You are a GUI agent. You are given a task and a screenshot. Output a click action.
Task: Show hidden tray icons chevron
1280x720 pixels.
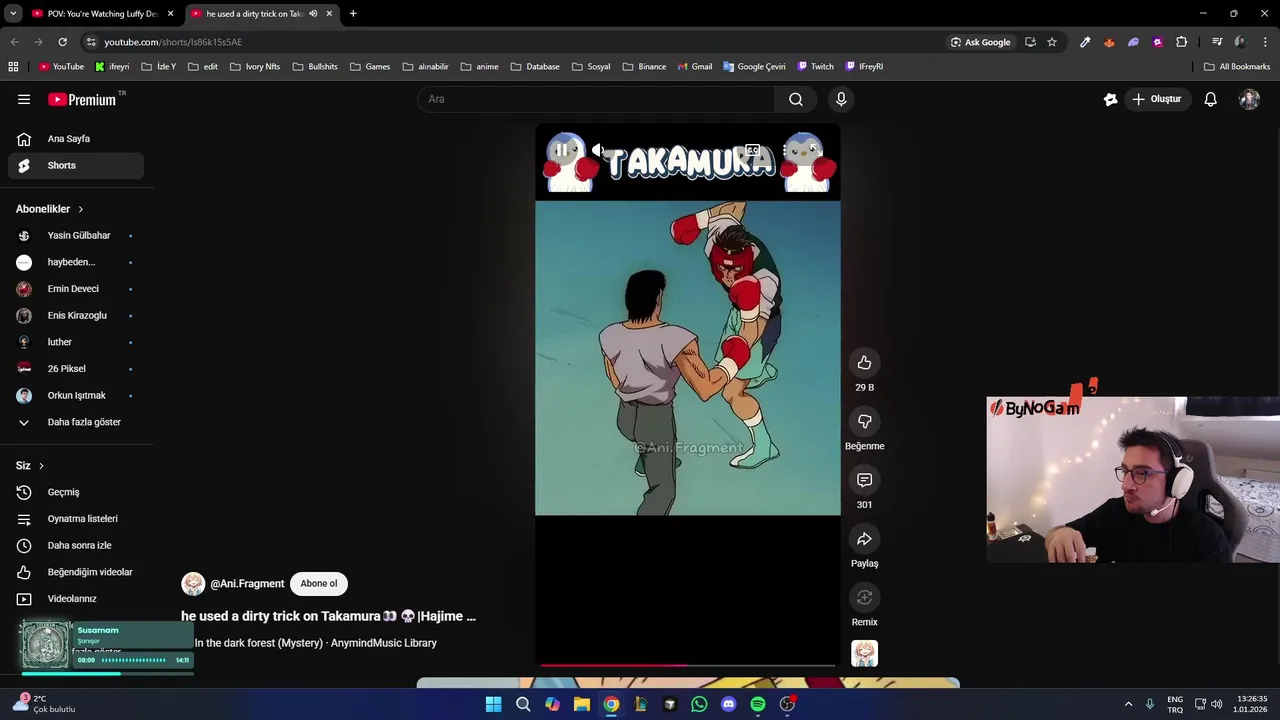pos(1128,704)
